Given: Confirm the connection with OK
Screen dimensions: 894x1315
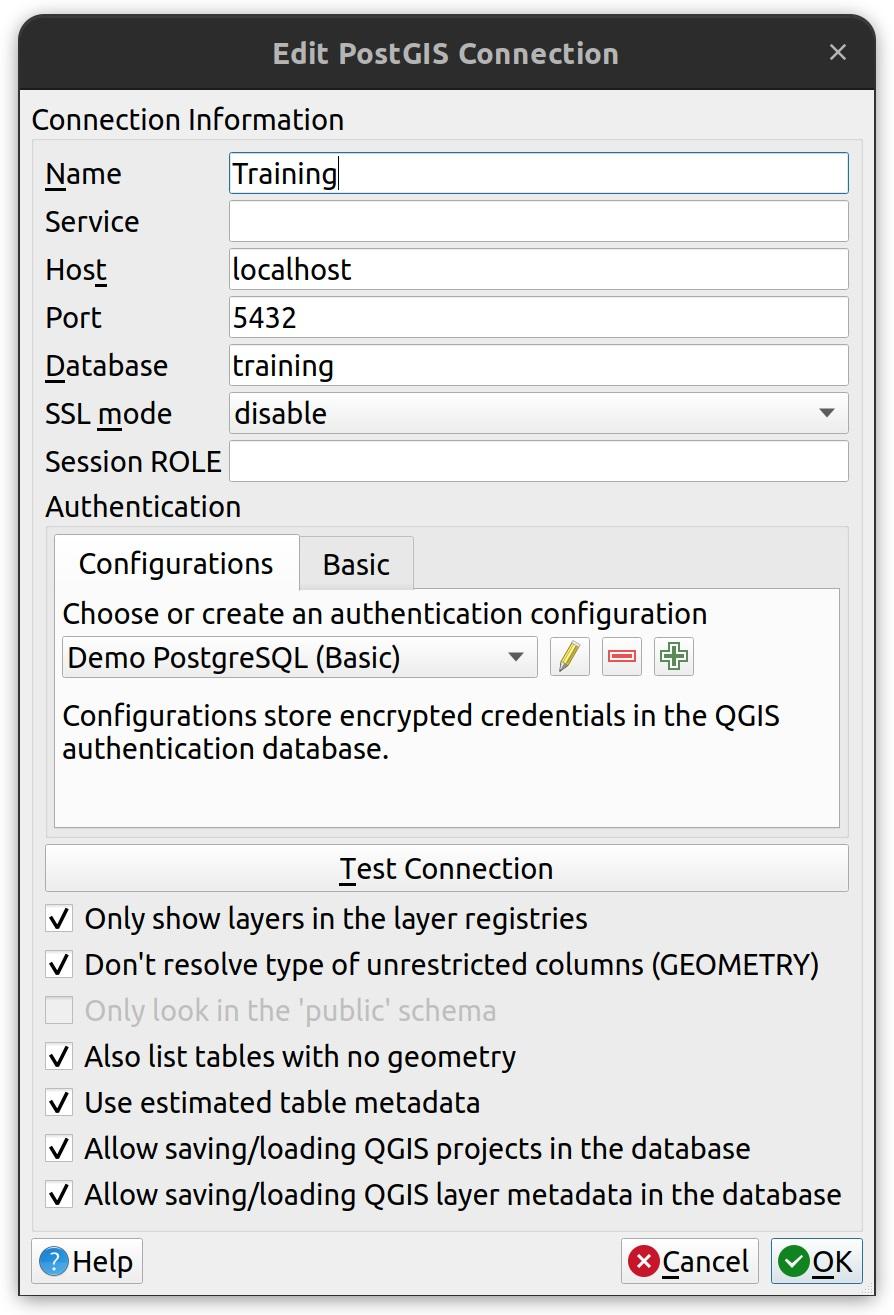Looking at the screenshot, I should 816,1261.
